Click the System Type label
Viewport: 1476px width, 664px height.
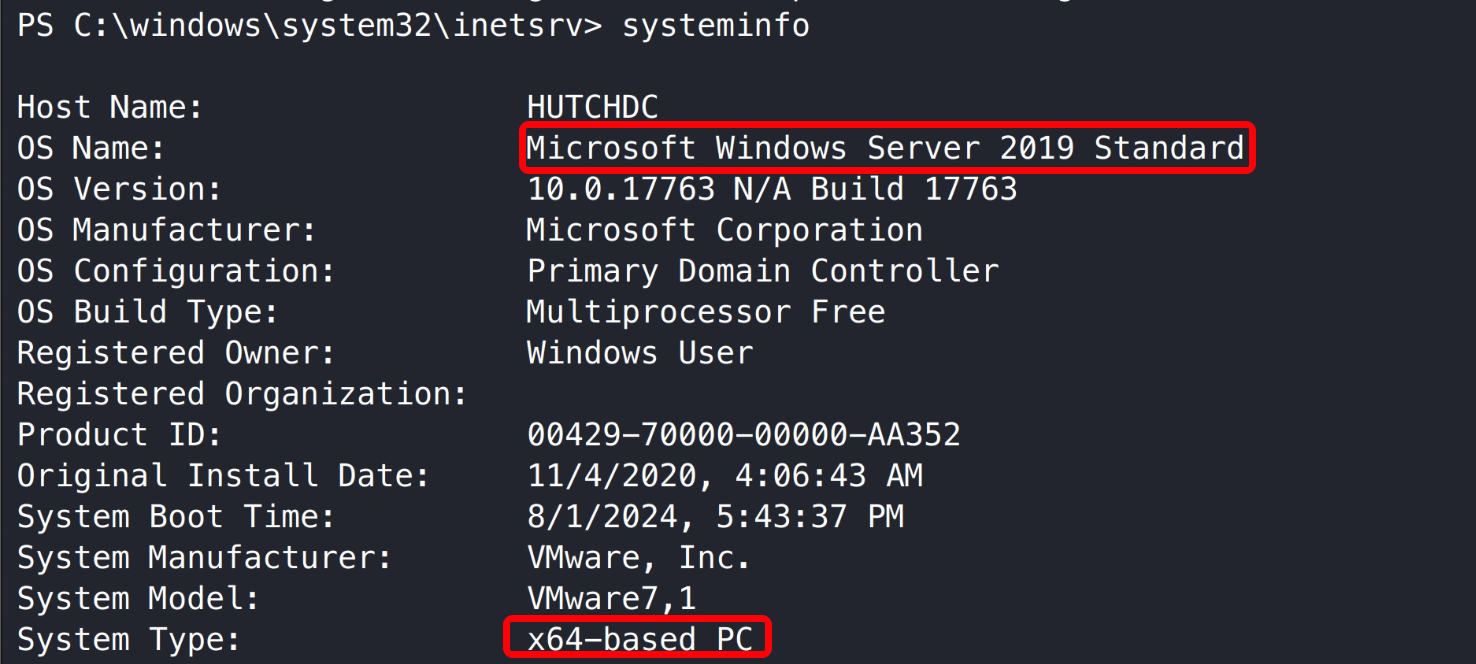tap(129, 640)
